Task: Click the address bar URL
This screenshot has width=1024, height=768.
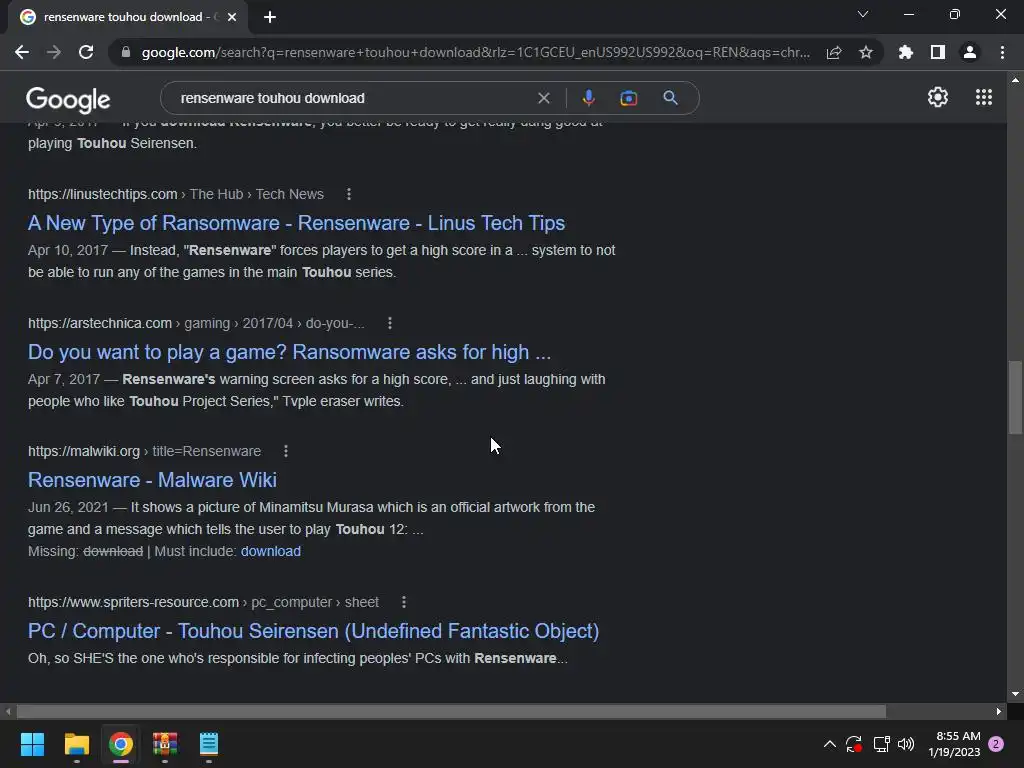Action: click(x=475, y=52)
